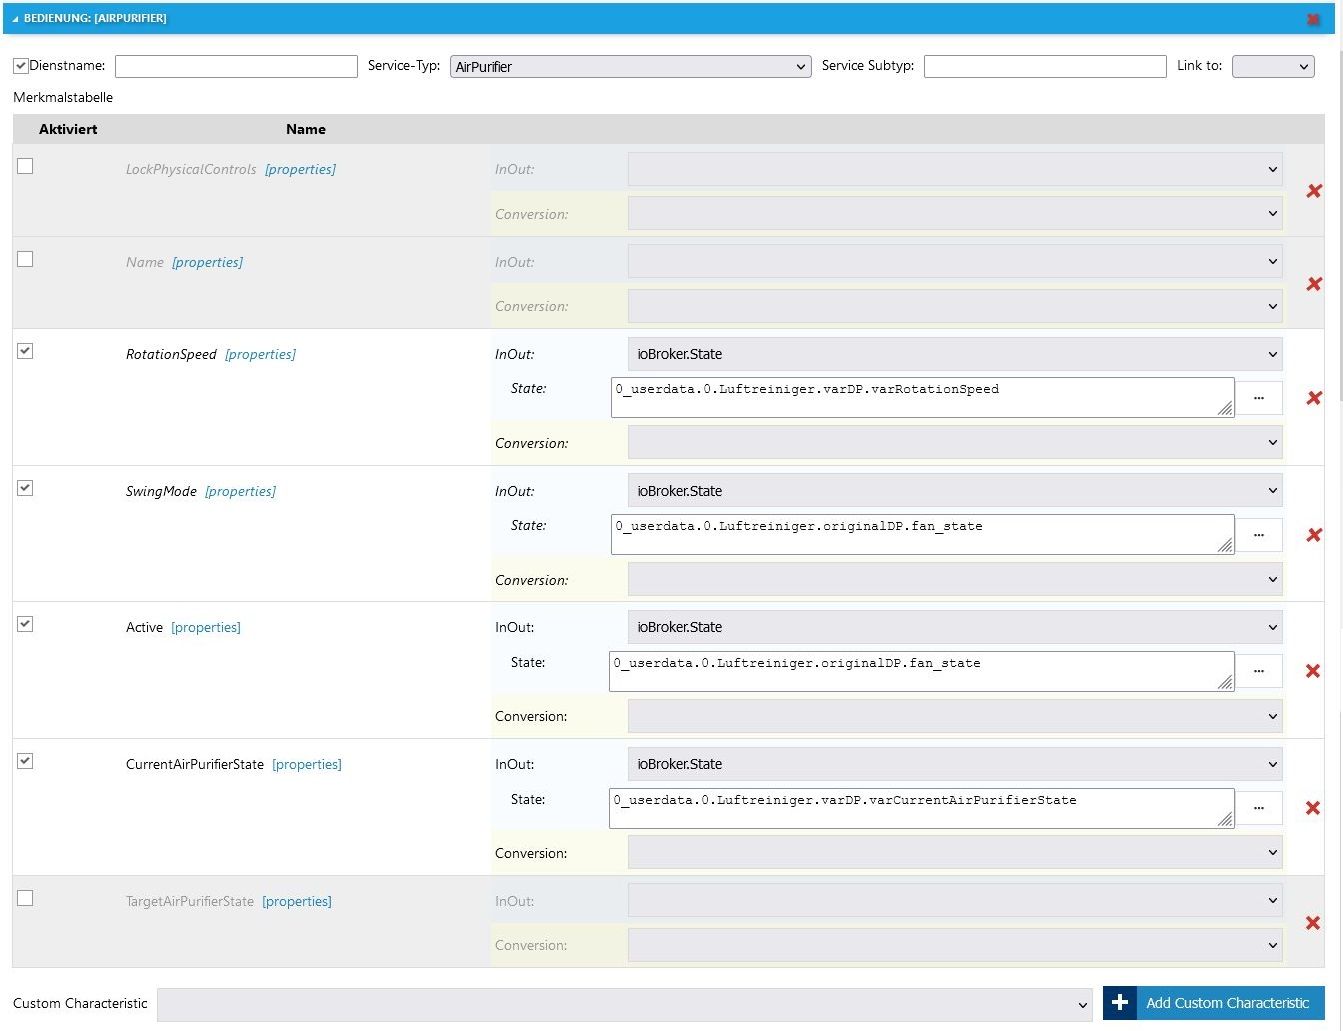Open Name row Conversion dropdown

[x=955, y=306]
